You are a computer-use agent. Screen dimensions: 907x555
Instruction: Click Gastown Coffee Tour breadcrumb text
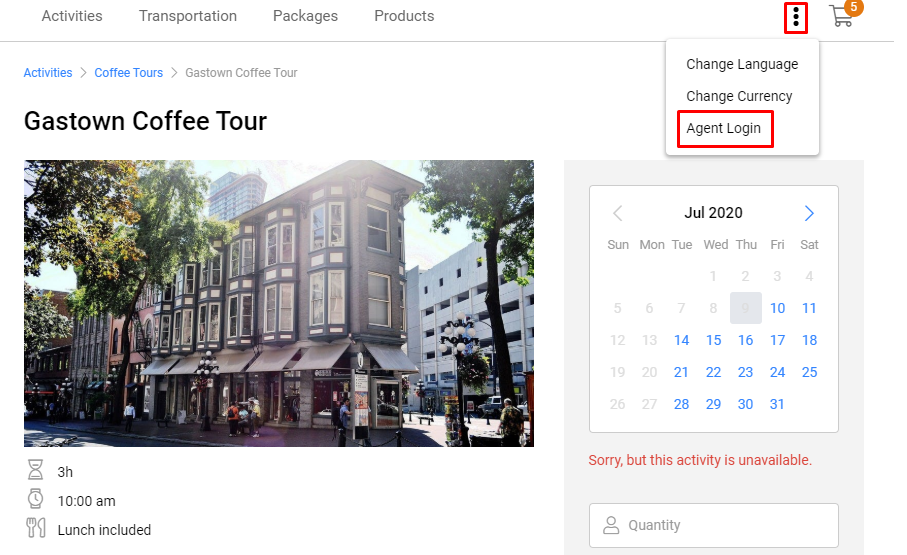click(x=241, y=73)
